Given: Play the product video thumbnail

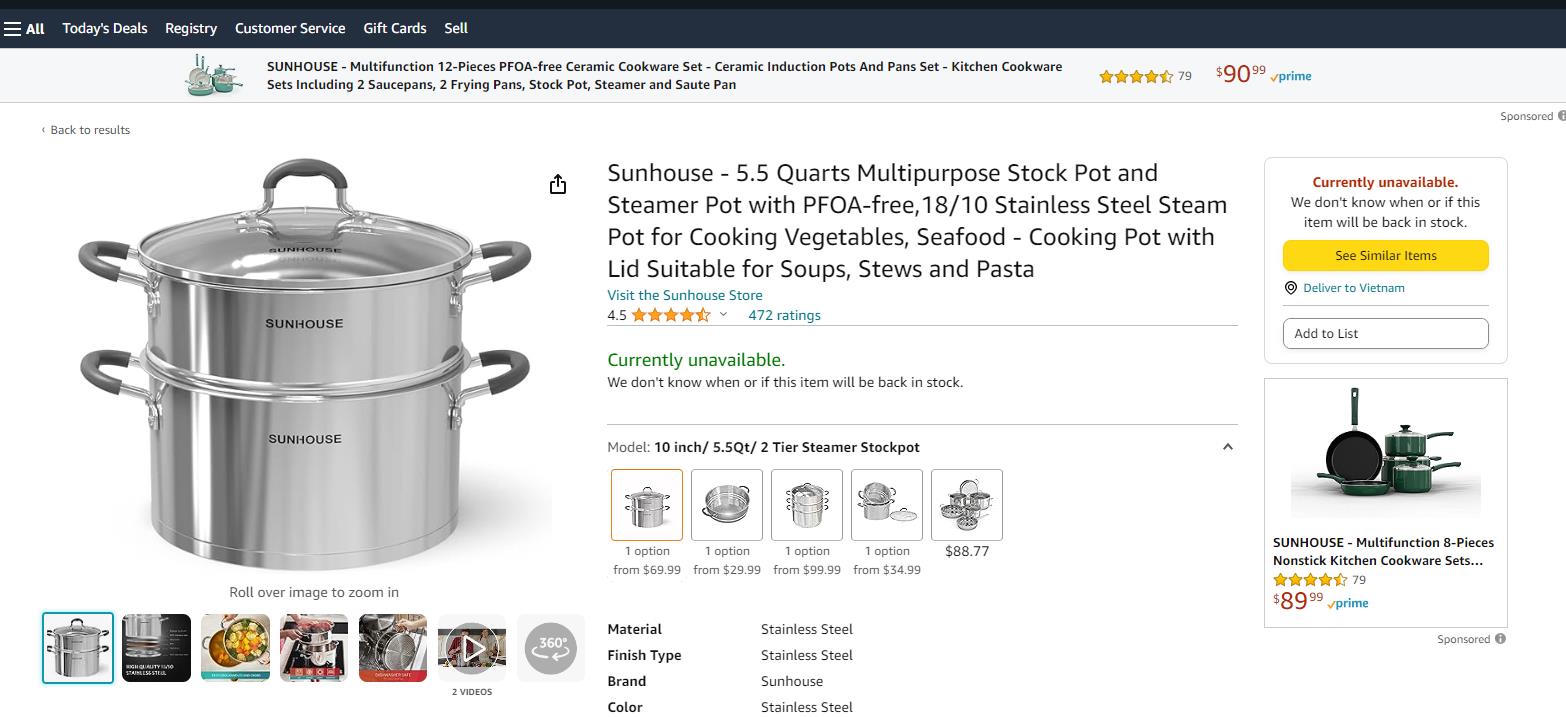Looking at the screenshot, I should coord(472,648).
